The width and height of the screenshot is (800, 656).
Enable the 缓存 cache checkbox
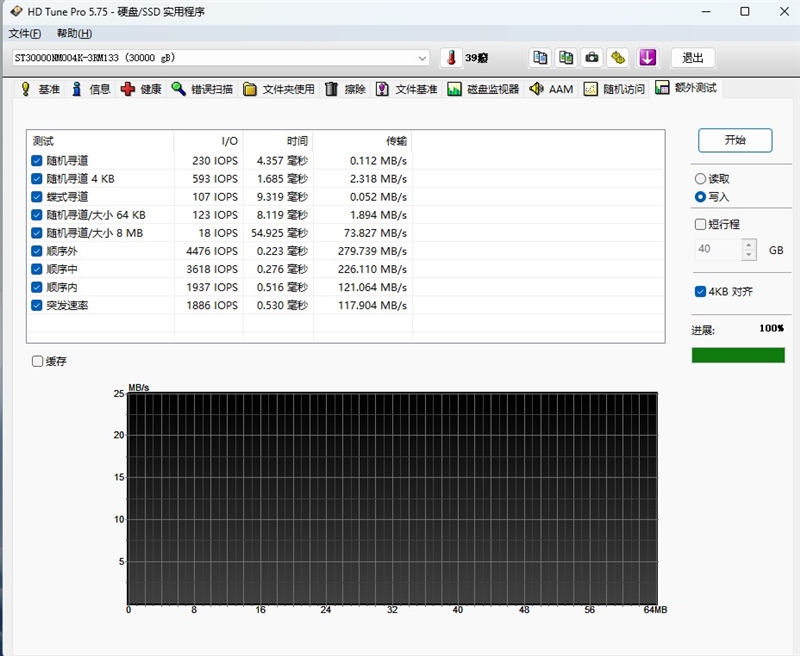[38, 361]
